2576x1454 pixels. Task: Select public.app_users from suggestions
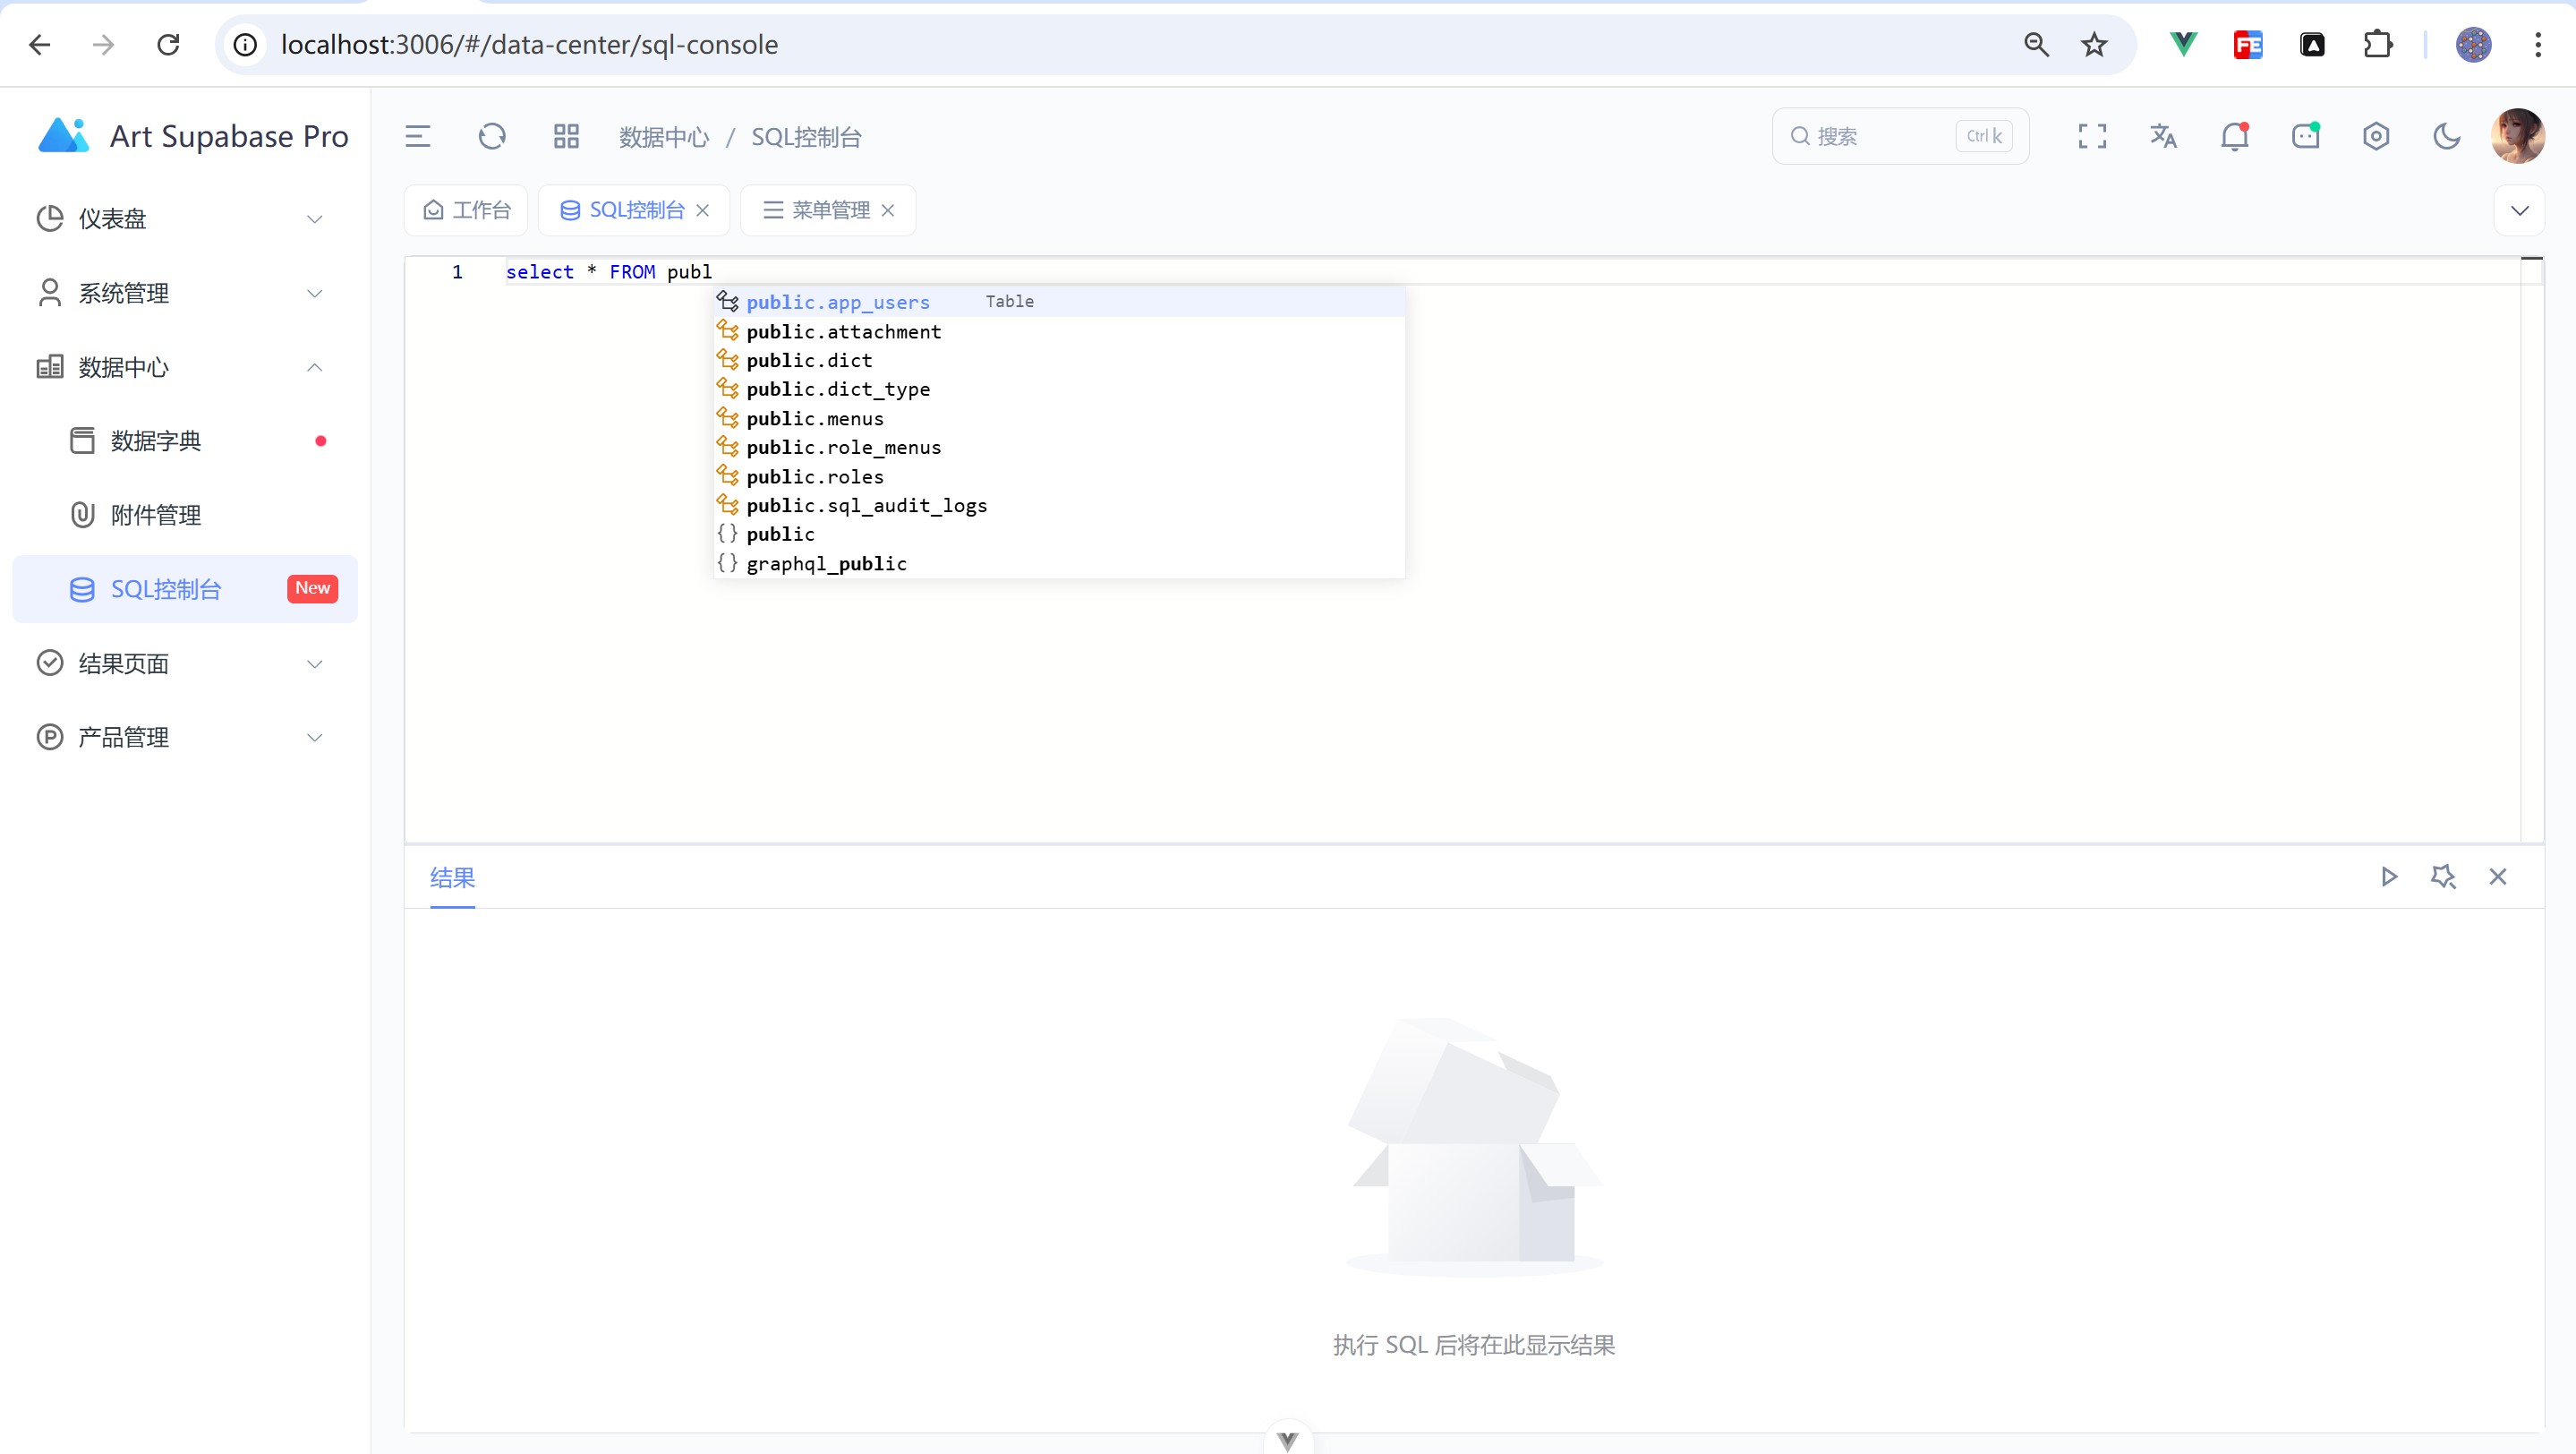point(838,301)
